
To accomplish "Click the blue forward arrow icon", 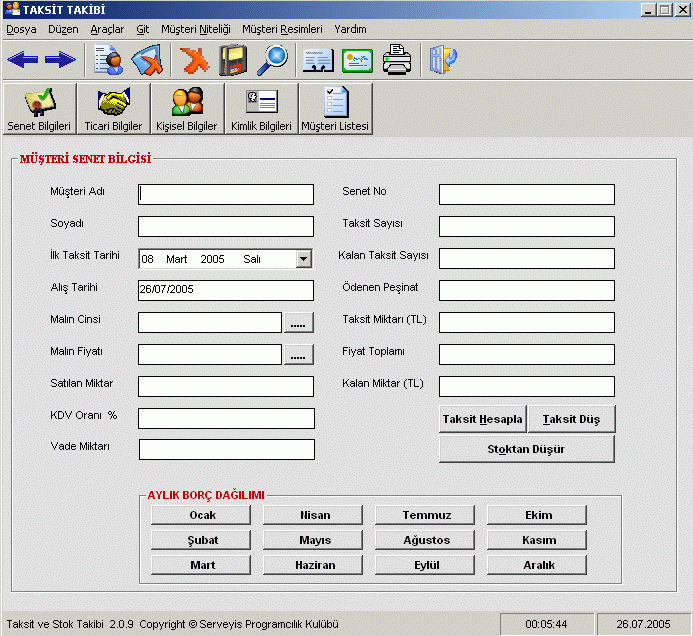I will 60,61.
